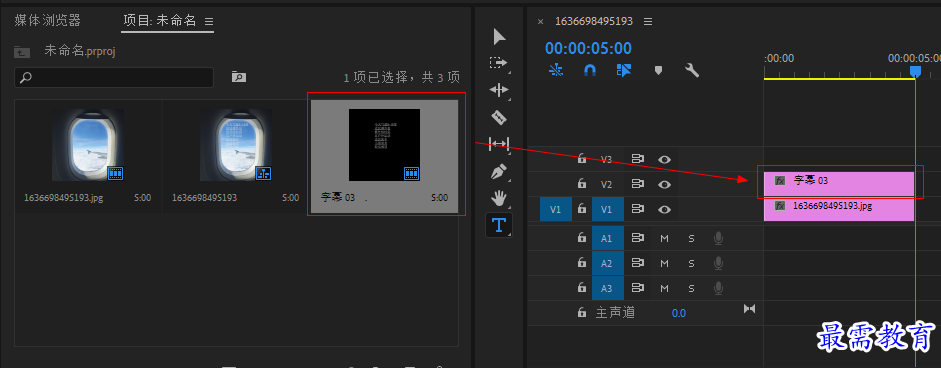The image size is (941, 368).
Task: Toggle V1 source patching button
Action: (556, 209)
